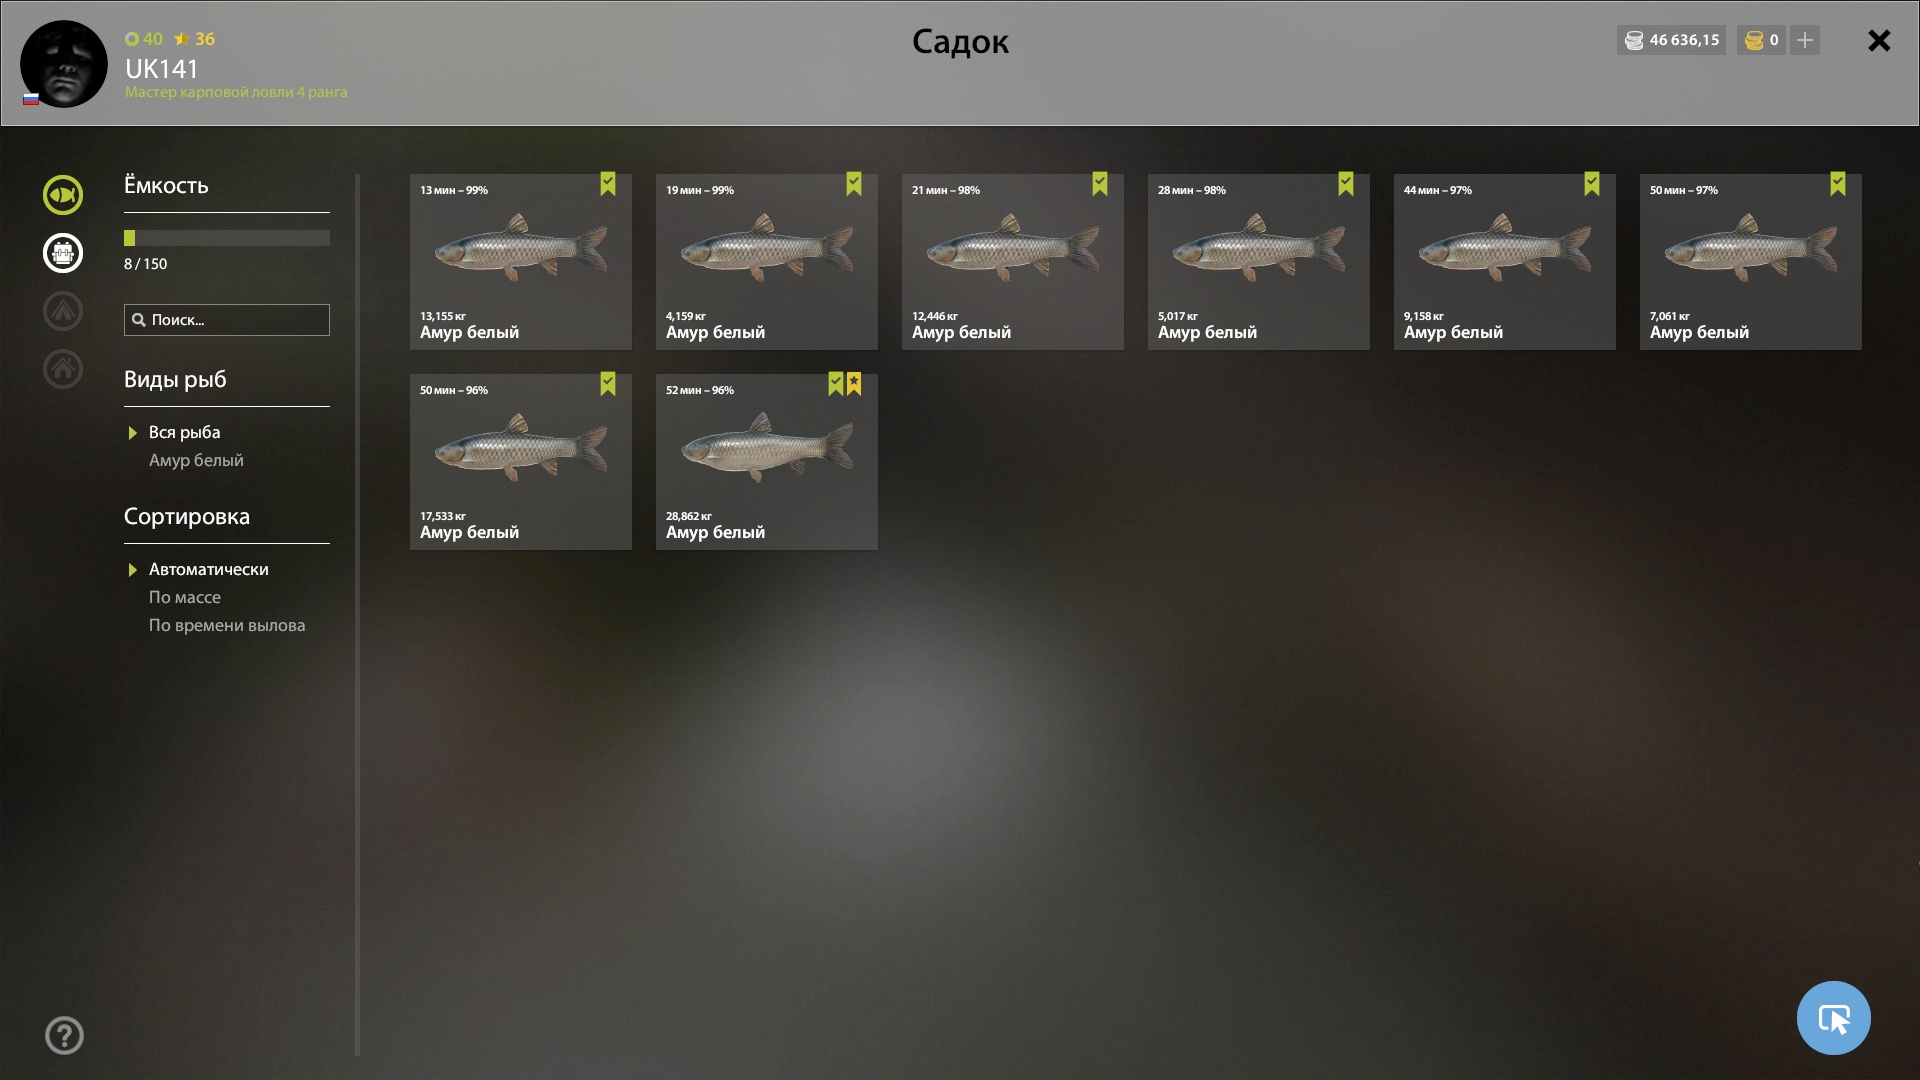The height and width of the screenshot is (1080, 1920).
Task: Click the capacity progress bar
Action: (227, 238)
